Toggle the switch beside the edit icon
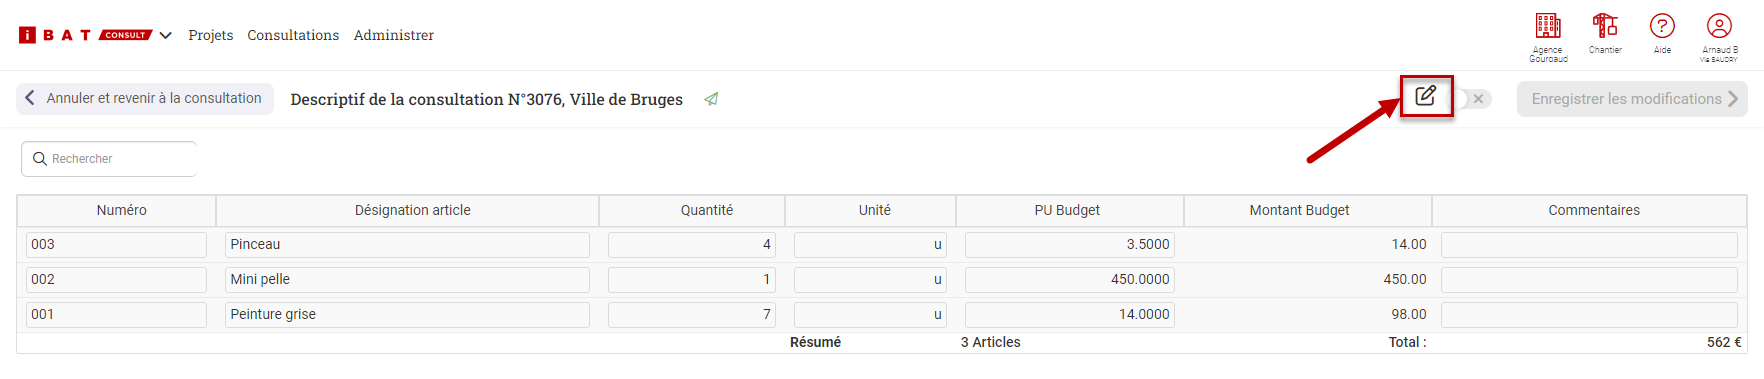Image resolution: width=1764 pixels, height=379 pixels. (x=1473, y=99)
